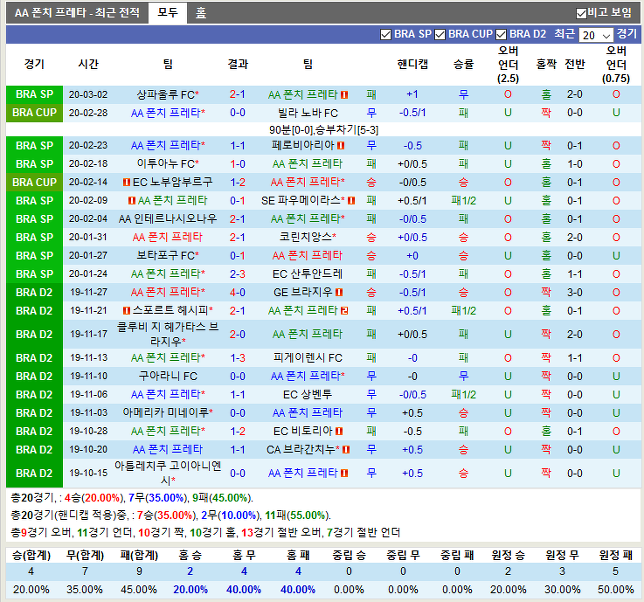Click the 원정 패 summary header
Viewport: 644px width, 602px height.
(616, 556)
